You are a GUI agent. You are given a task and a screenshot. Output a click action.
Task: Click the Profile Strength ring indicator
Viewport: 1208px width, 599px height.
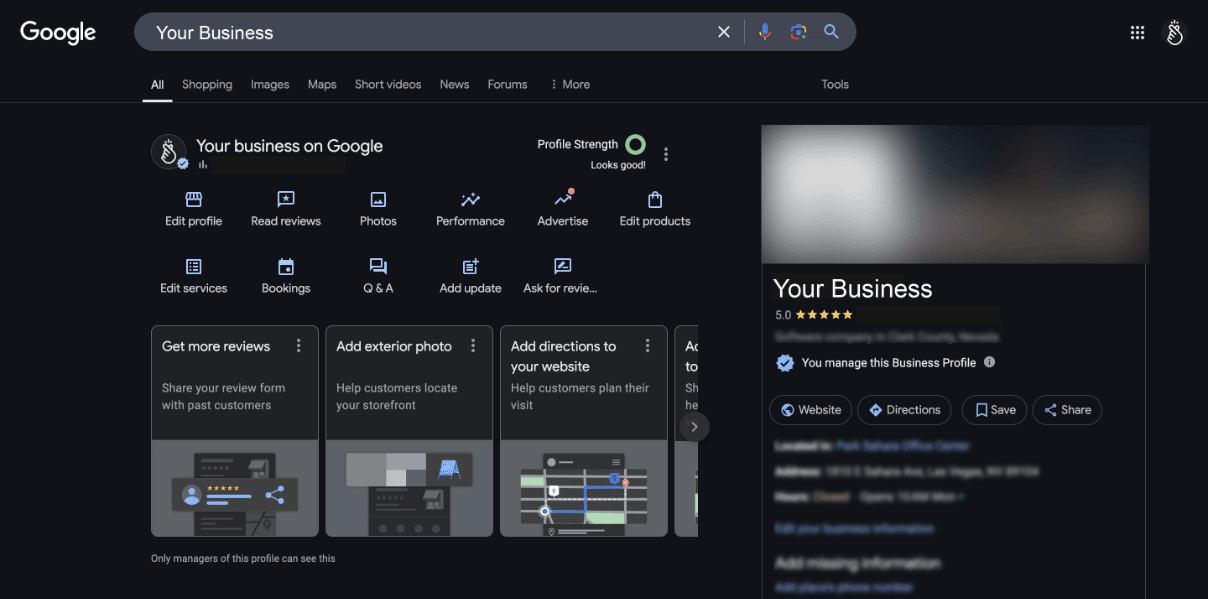pyautogui.click(x=635, y=144)
